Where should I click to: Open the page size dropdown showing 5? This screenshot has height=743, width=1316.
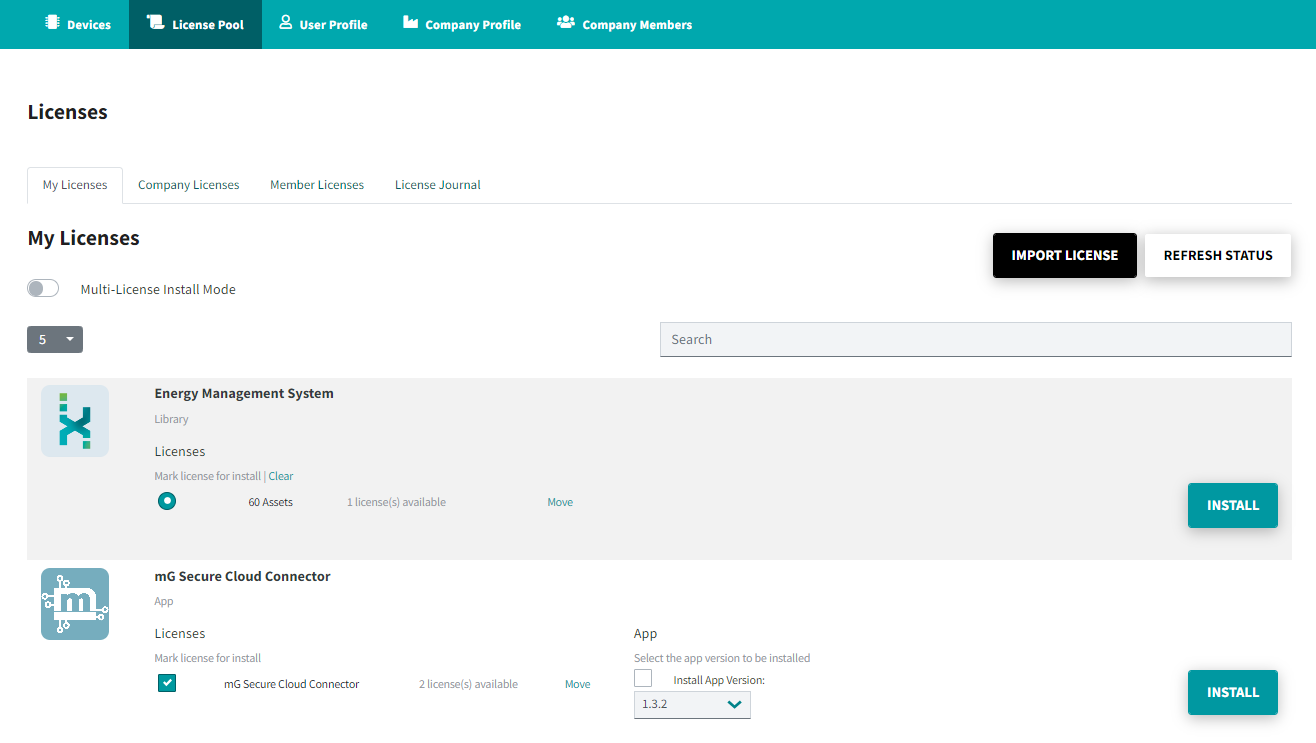pyautogui.click(x=55, y=339)
